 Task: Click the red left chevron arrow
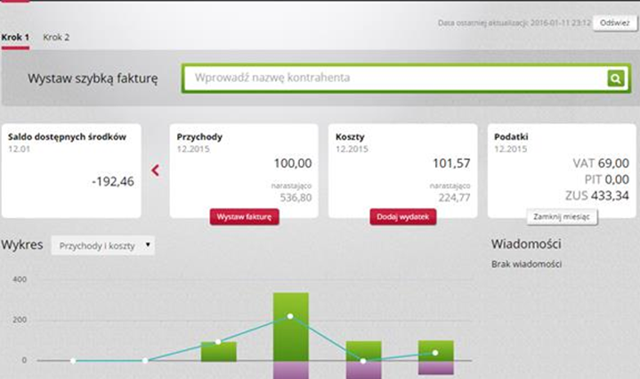(155, 170)
